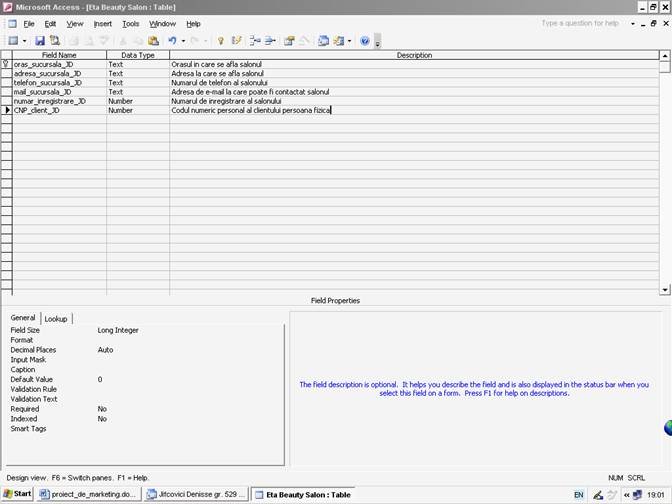Click the Field Size property value
This screenshot has height=504, width=672.
click(x=189, y=330)
